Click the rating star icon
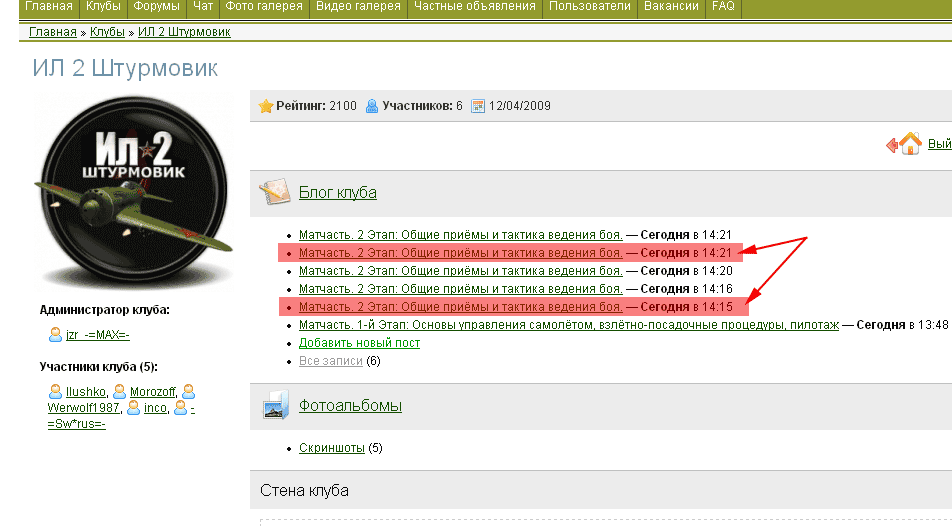The image size is (952, 526). point(265,106)
